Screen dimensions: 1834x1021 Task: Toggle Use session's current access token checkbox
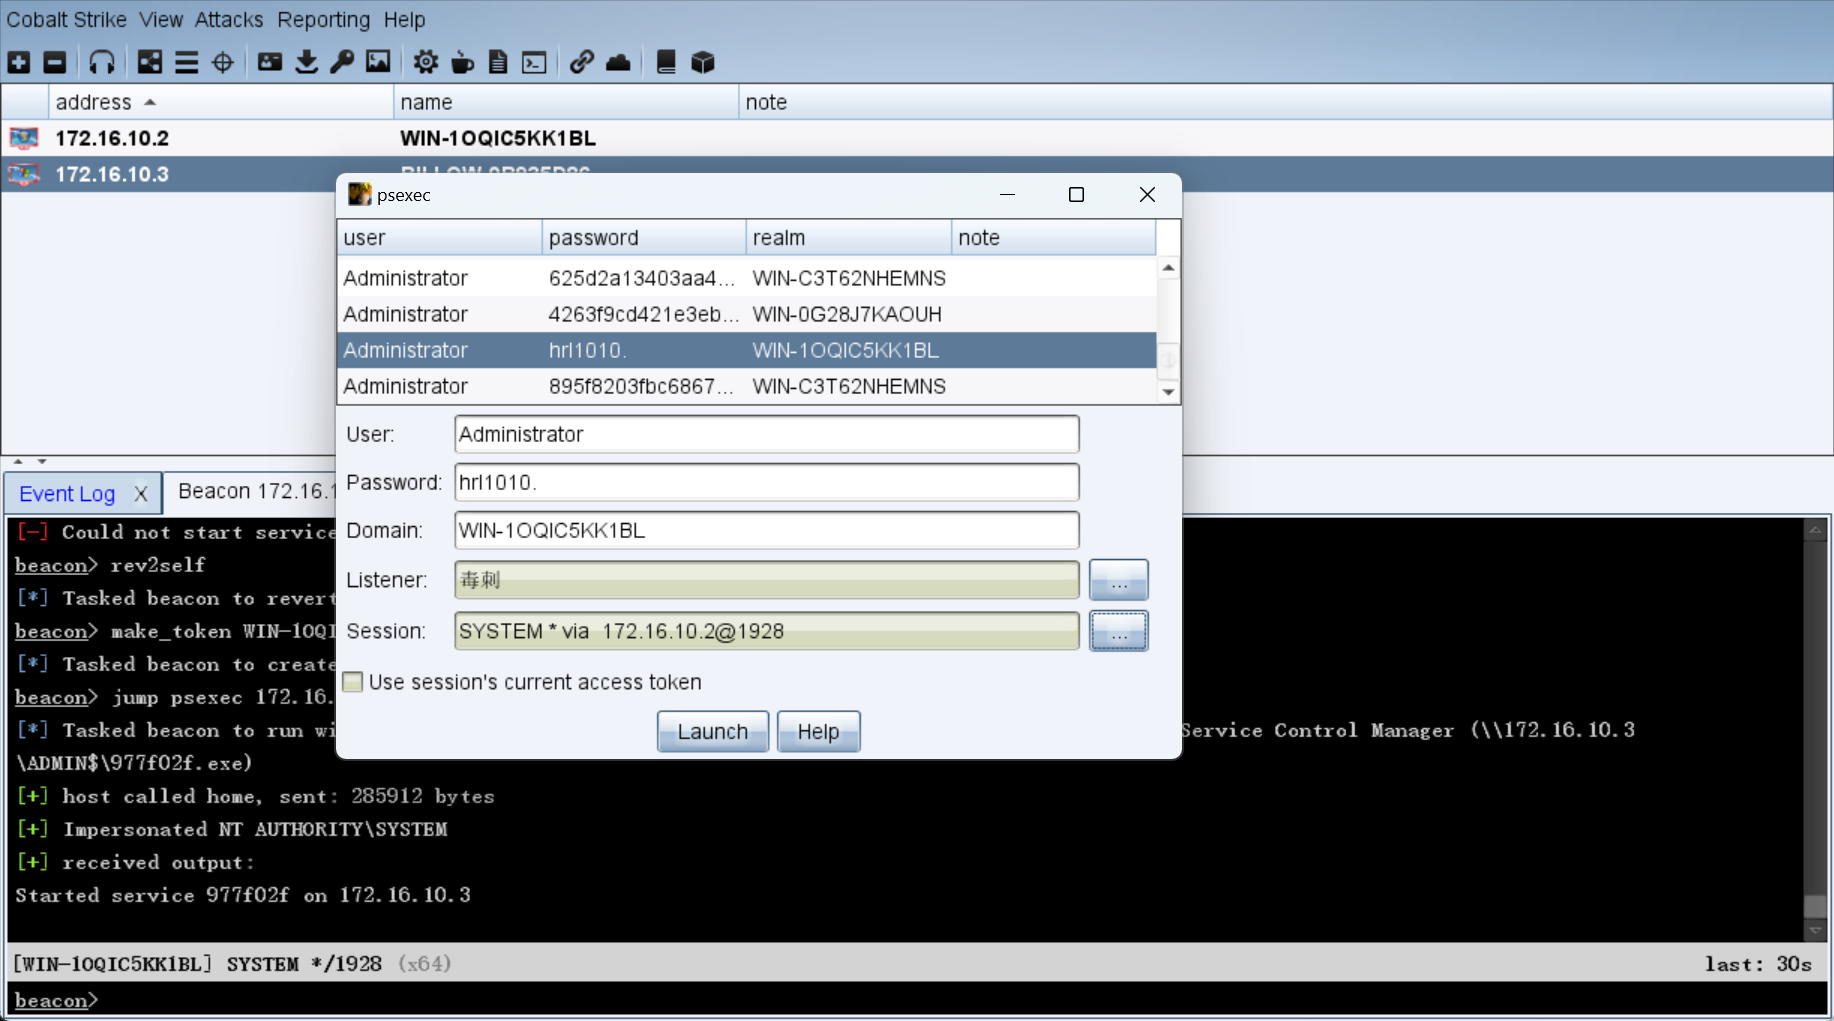click(x=353, y=682)
